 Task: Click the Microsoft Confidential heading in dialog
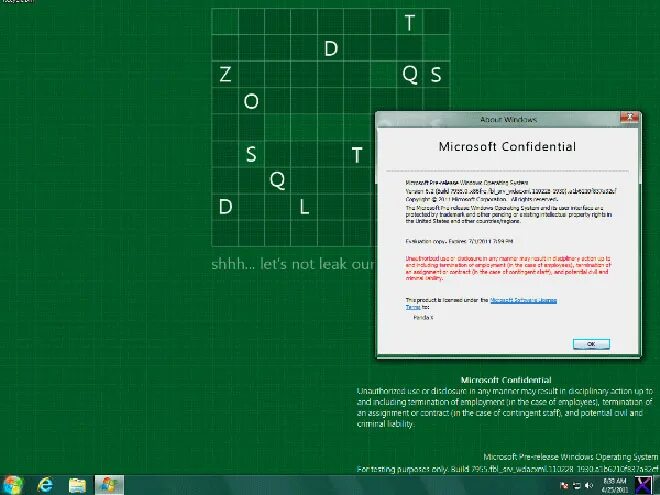coord(507,146)
